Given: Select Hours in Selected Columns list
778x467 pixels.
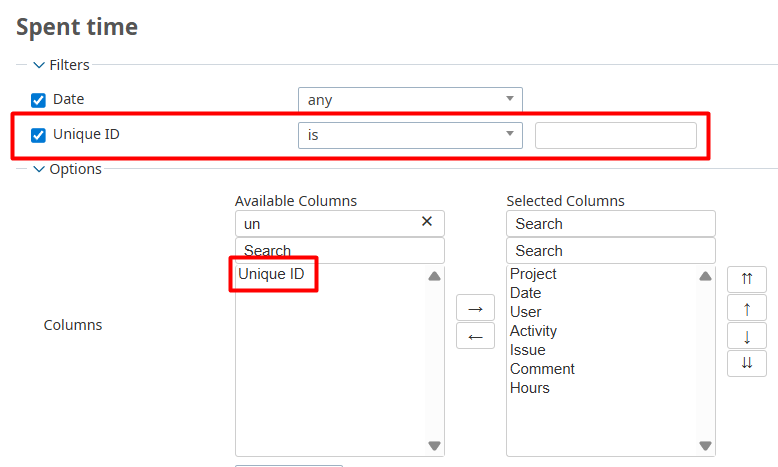Looking at the screenshot, I should 529,388.
